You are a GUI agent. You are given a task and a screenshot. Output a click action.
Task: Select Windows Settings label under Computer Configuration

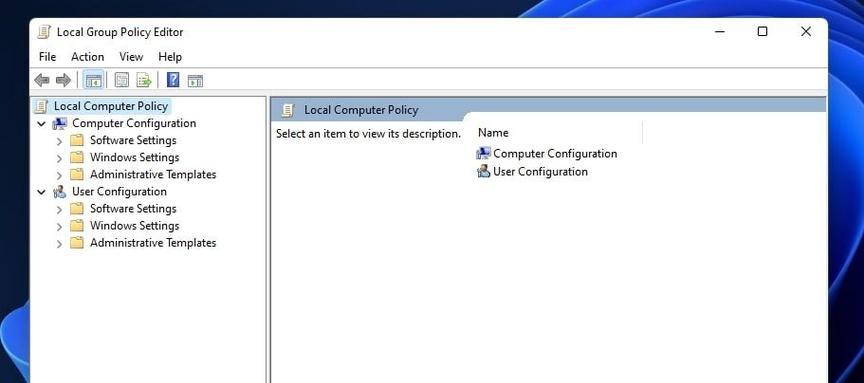pos(134,157)
